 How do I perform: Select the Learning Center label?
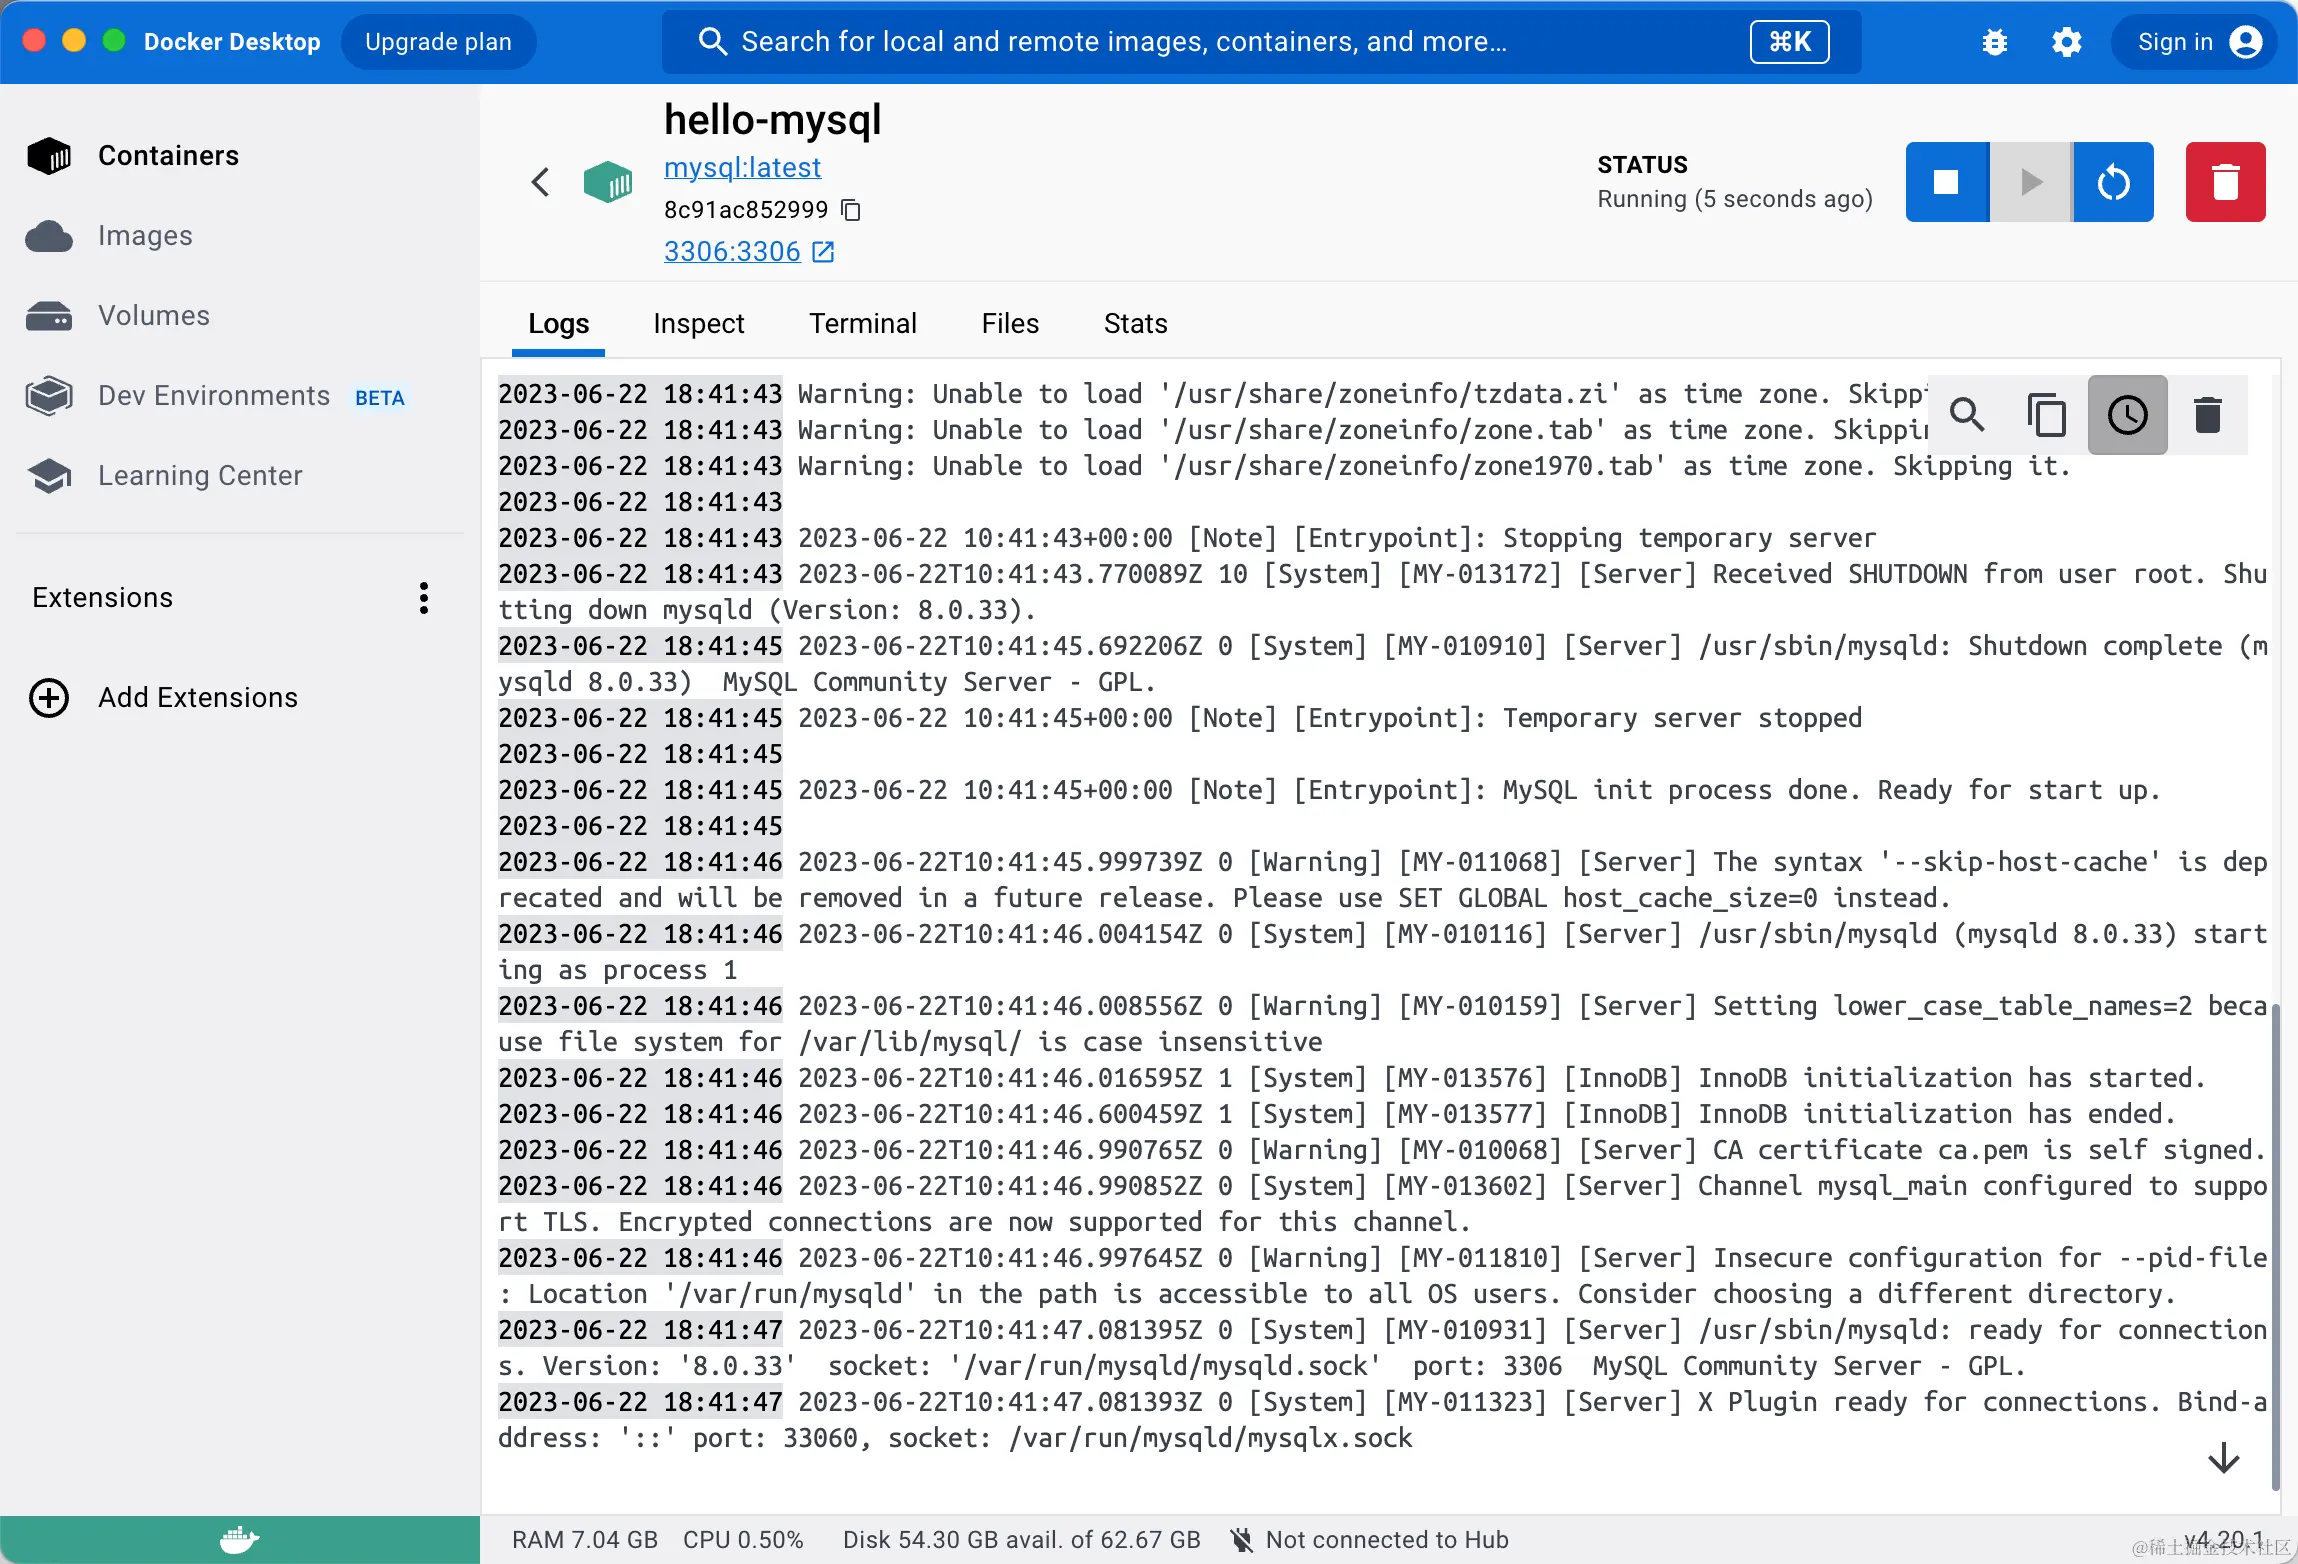pyautogui.click(x=200, y=476)
